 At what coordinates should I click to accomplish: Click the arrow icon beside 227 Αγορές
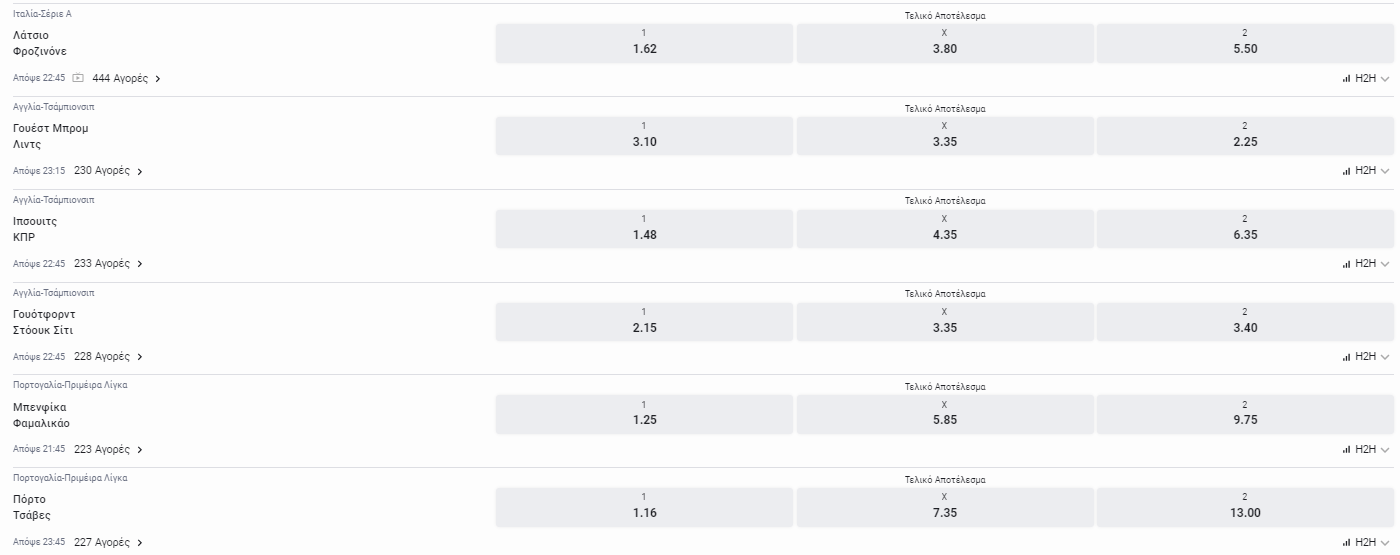click(140, 543)
